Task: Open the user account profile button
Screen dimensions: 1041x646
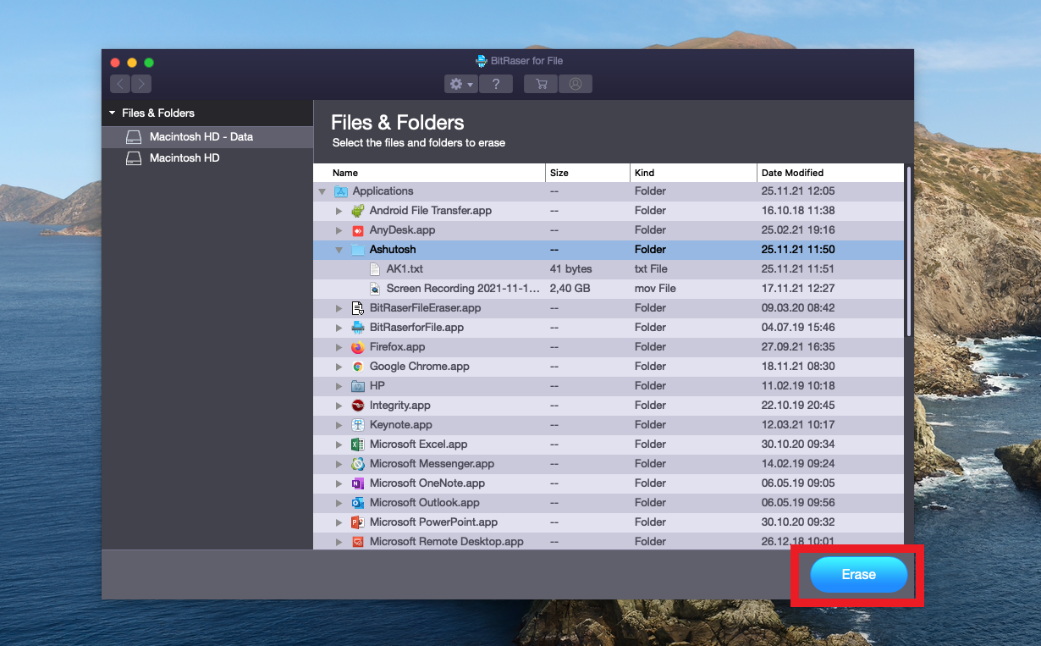Action: pos(576,84)
